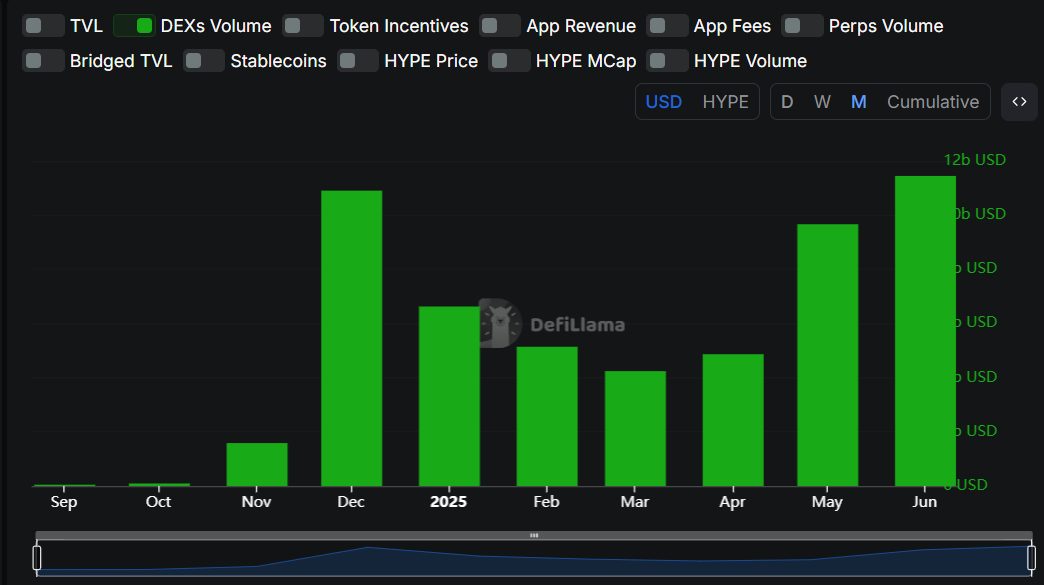1044x585 pixels.
Task: Click the June volume bar
Action: (x=925, y=330)
